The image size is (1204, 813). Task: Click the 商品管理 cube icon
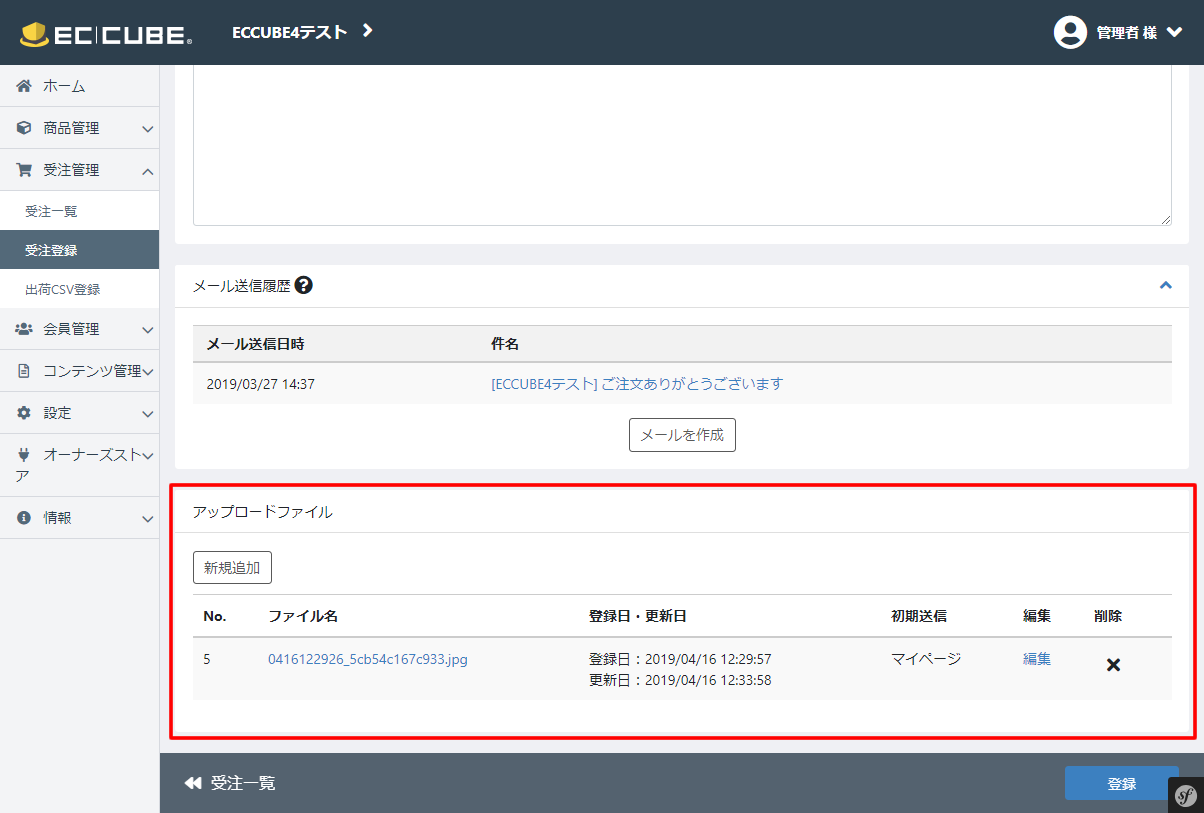(x=24, y=128)
